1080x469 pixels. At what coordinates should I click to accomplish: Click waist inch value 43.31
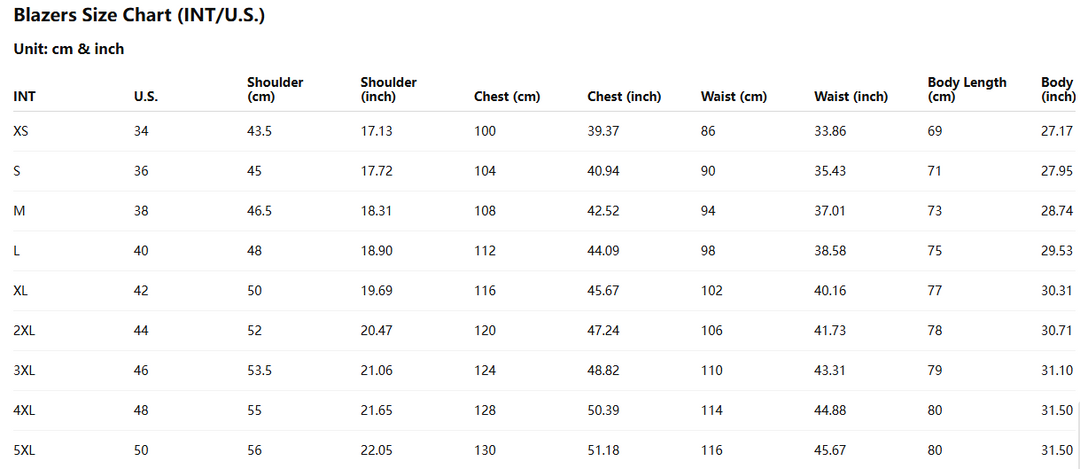[x=830, y=371]
